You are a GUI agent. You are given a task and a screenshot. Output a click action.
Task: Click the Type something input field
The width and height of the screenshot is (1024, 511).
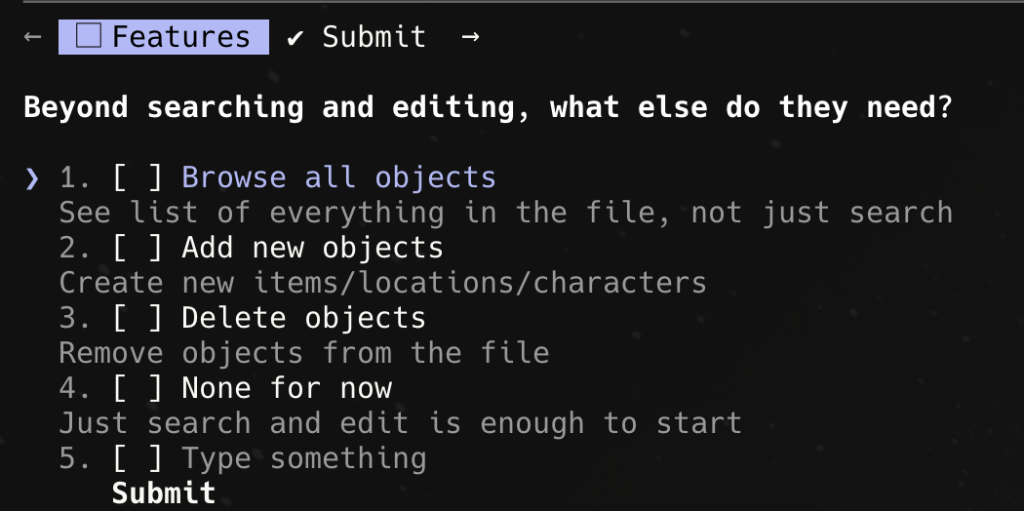coord(303,458)
